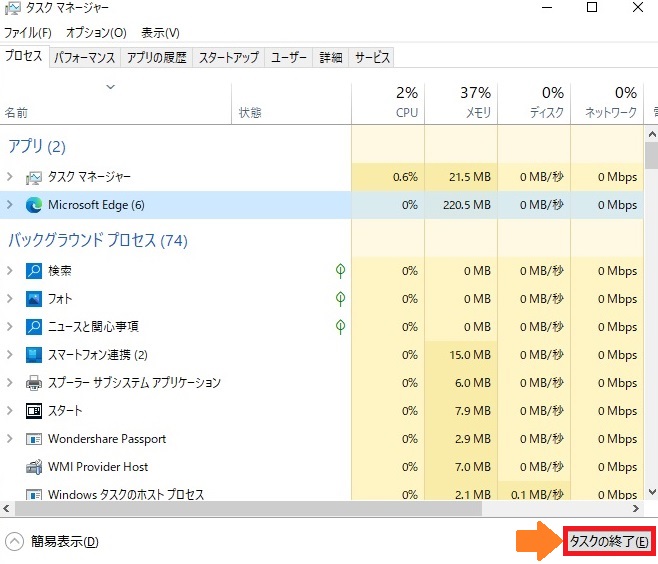Image resolution: width=658 pixels, height=564 pixels.
Task: Click the horizontal scrollbar left arrow
Action: 6,509
